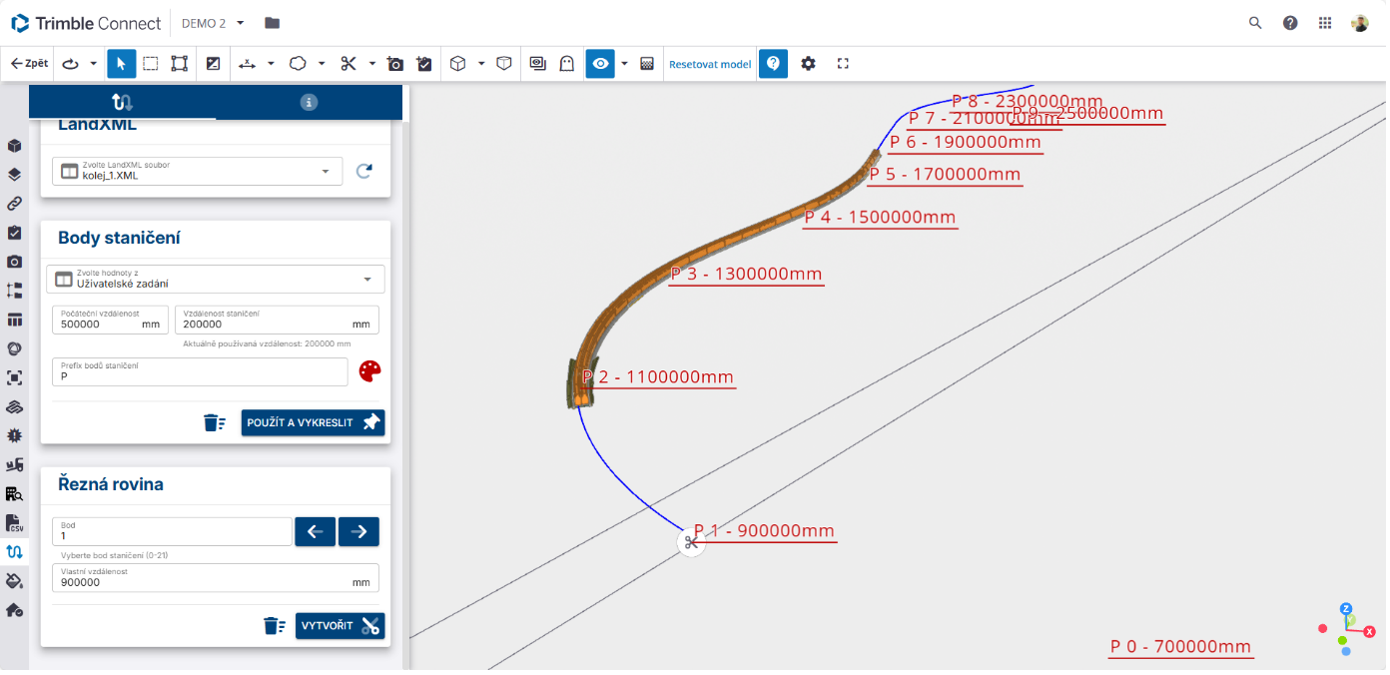Enter fullscreen mode in viewer
1390x675 pixels.
point(843,64)
